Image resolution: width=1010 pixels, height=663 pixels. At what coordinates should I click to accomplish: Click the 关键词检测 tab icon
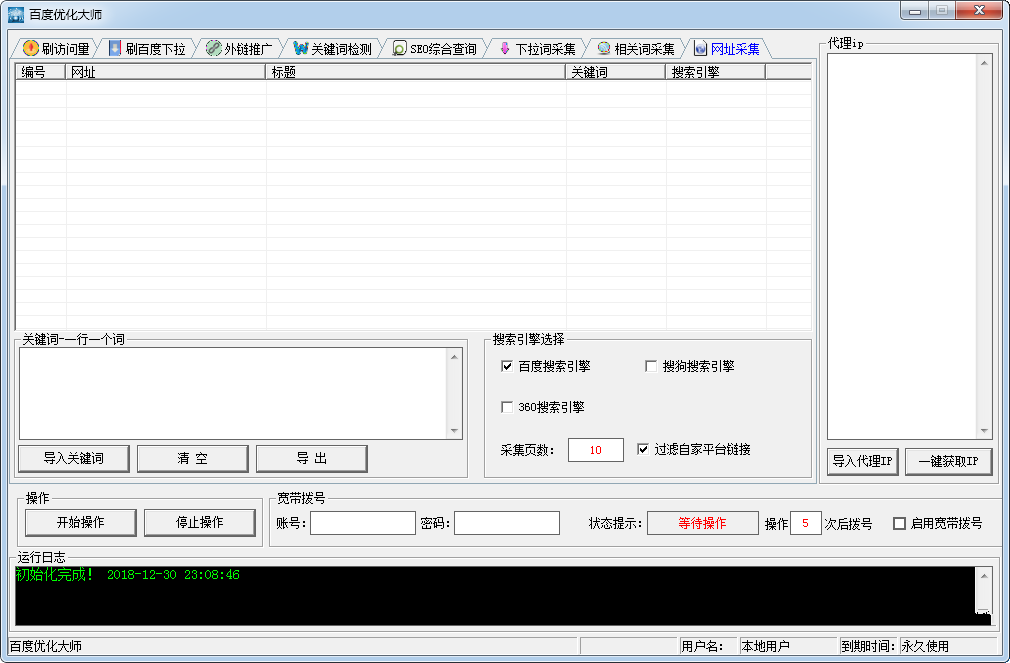(x=300, y=48)
